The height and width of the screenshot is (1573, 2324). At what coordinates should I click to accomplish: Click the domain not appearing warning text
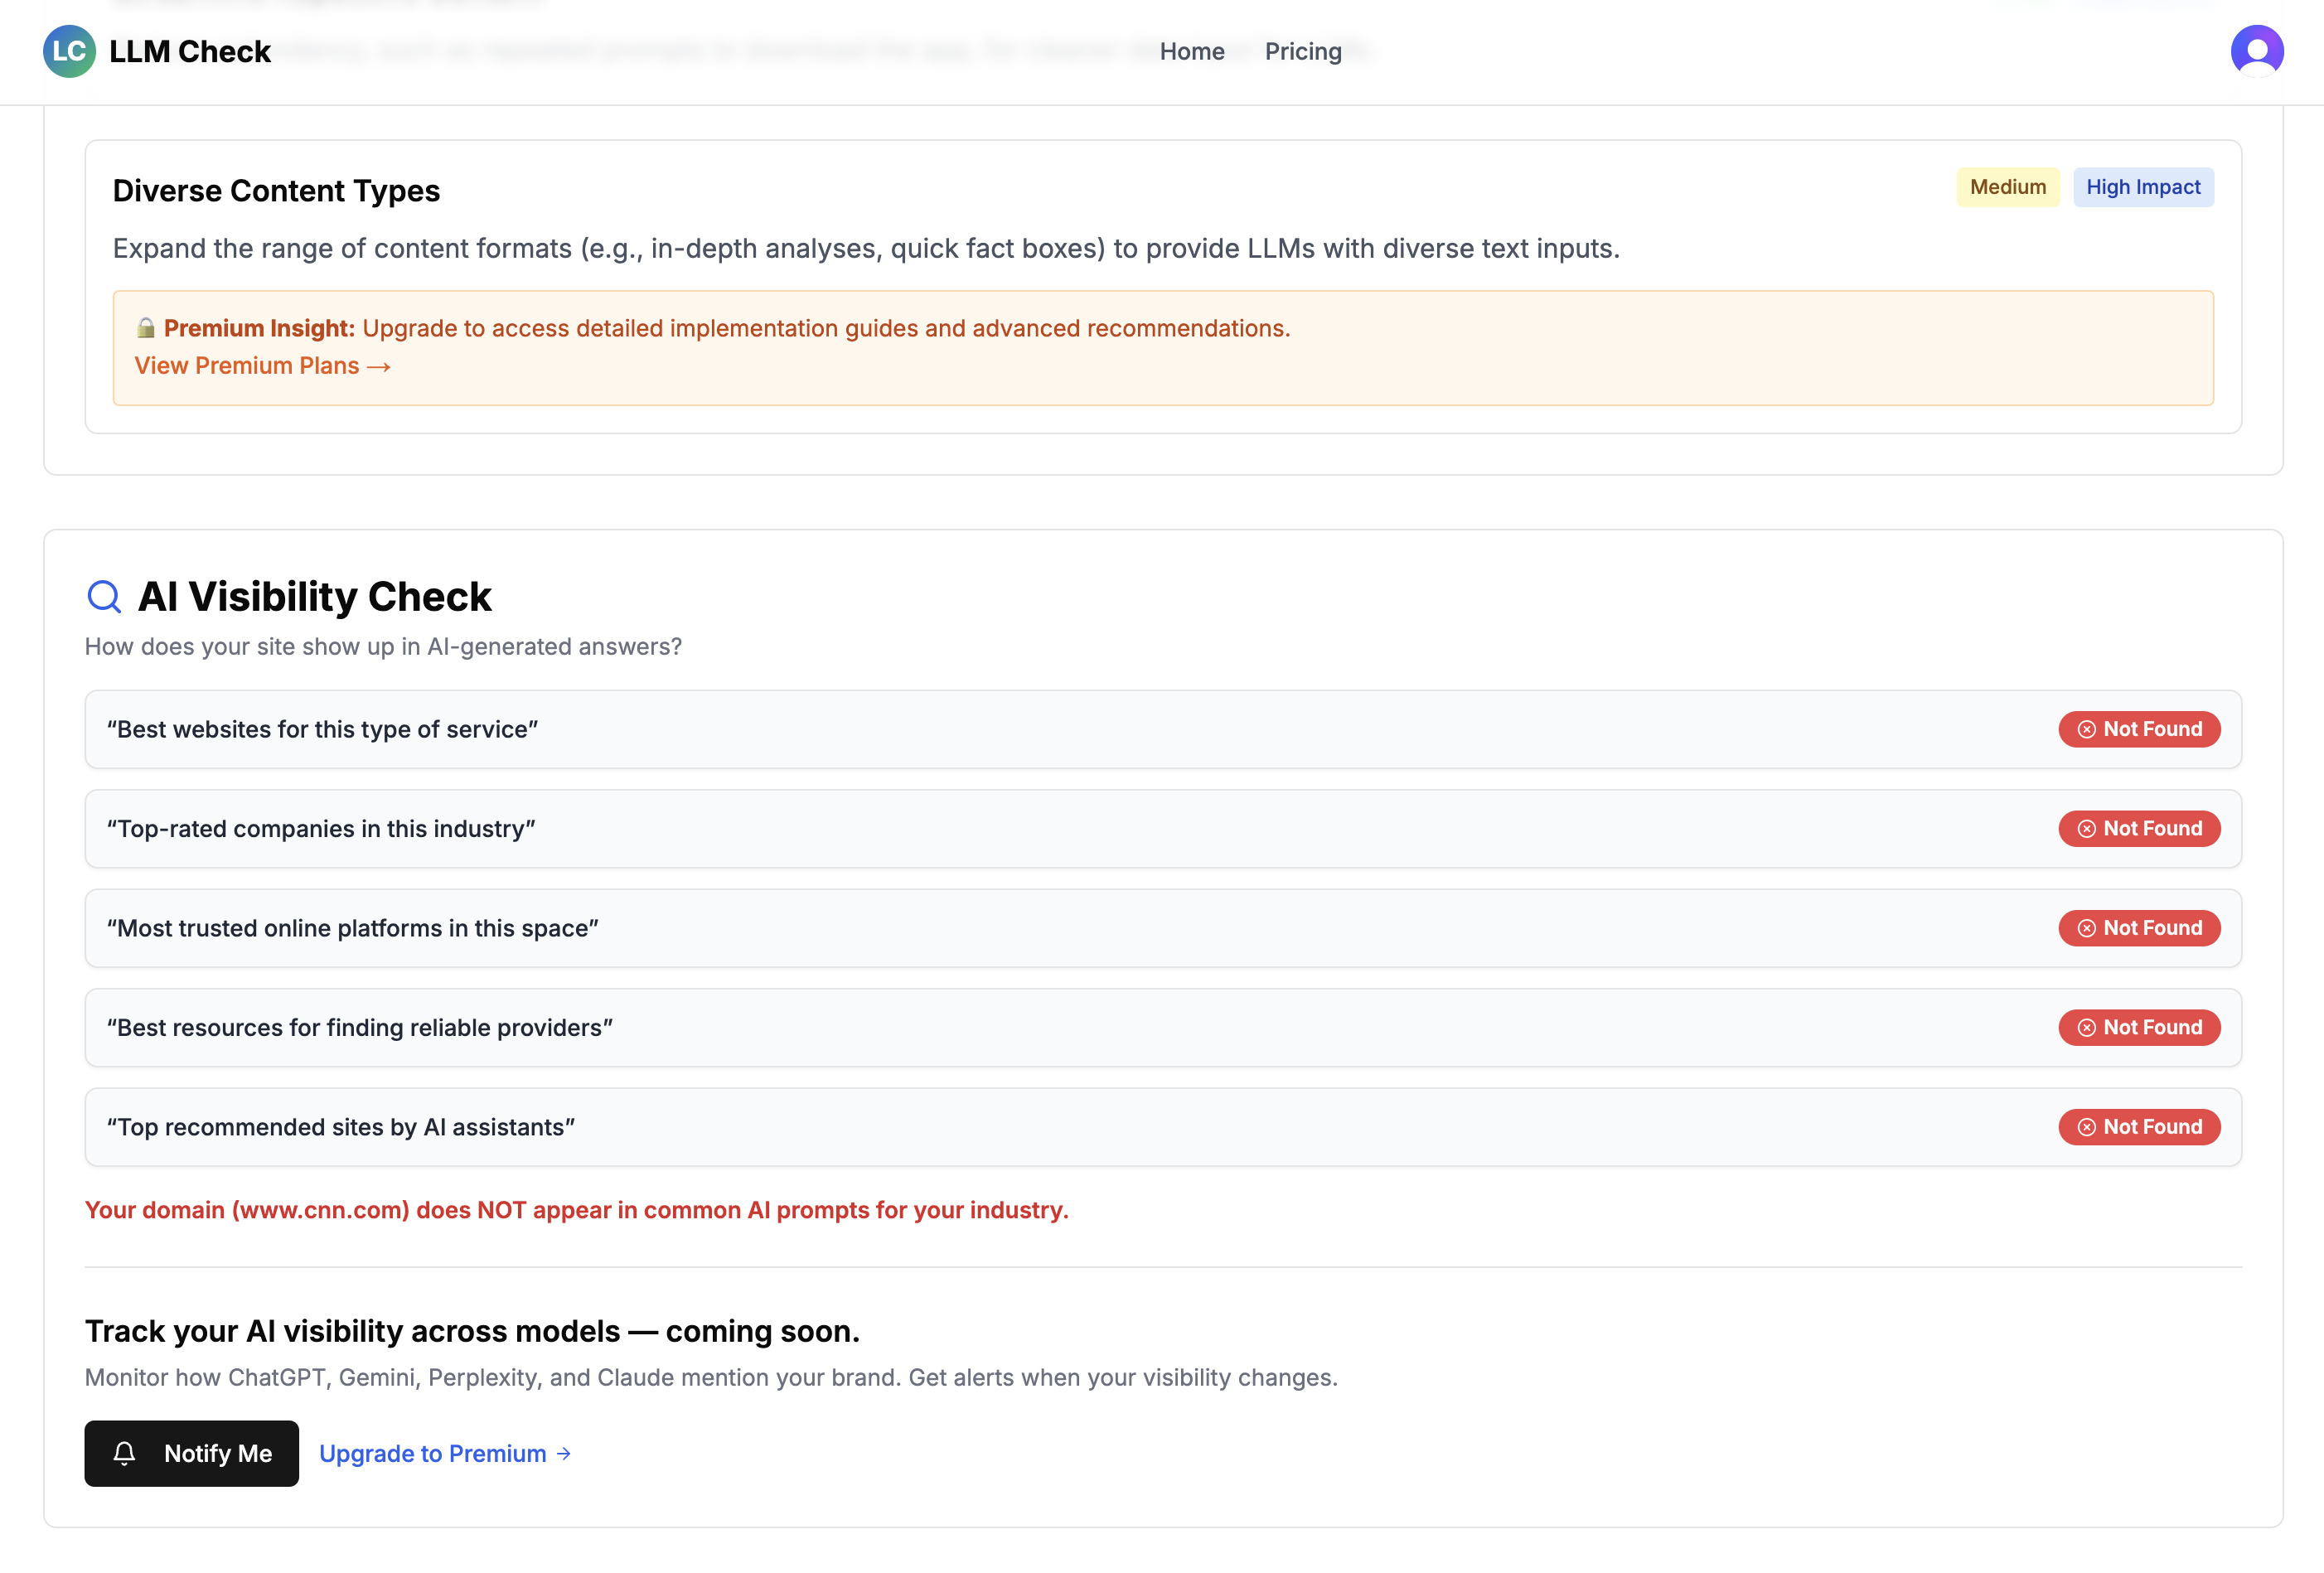point(577,1210)
